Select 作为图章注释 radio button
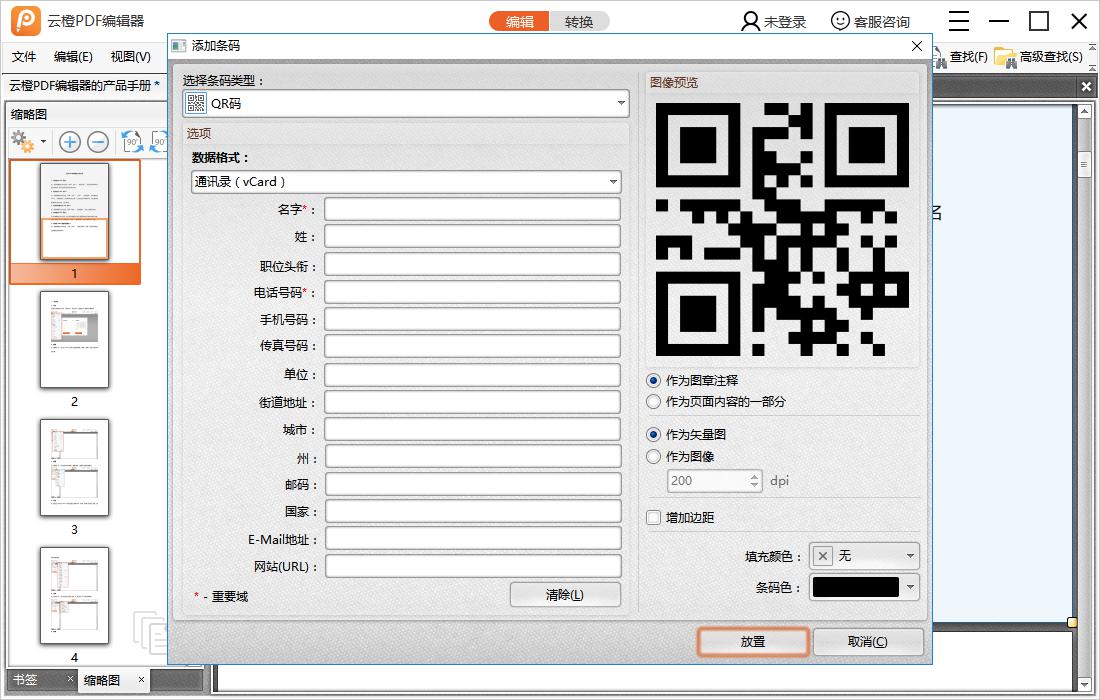Image resolution: width=1100 pixels, height=700 pixels. [653, 380]
